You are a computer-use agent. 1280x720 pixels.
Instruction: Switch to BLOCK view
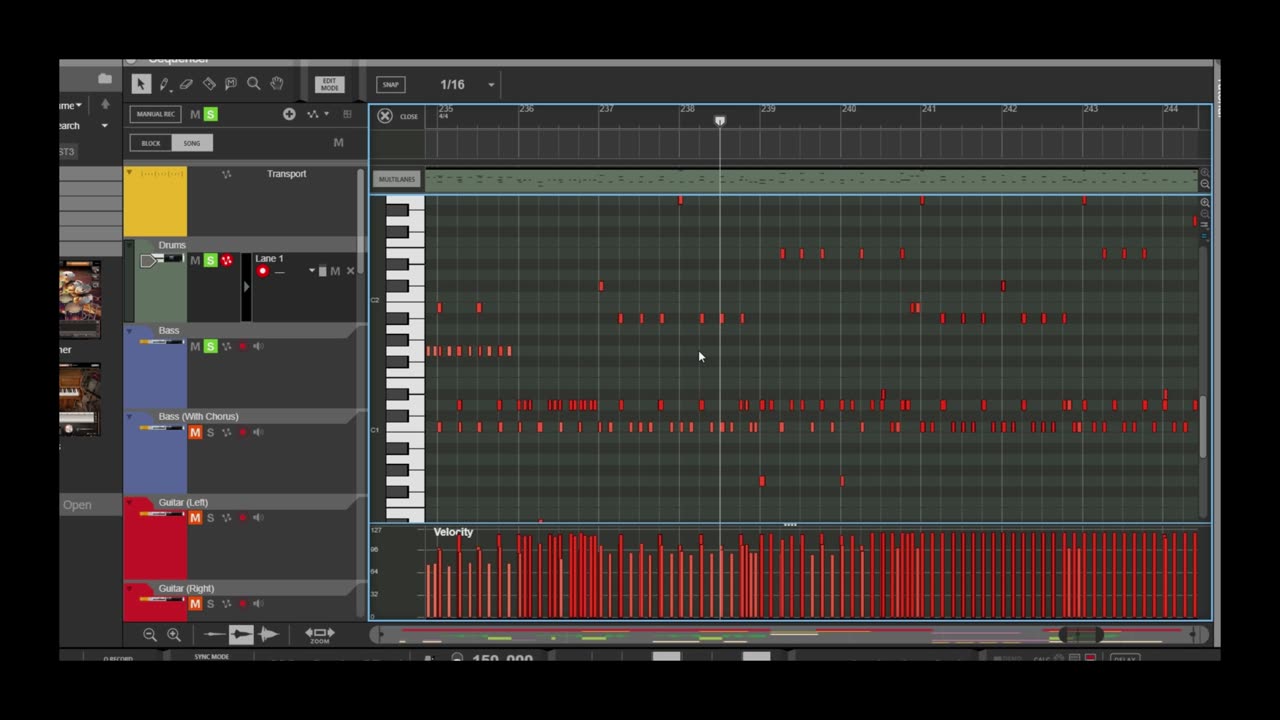click(151, 143)
